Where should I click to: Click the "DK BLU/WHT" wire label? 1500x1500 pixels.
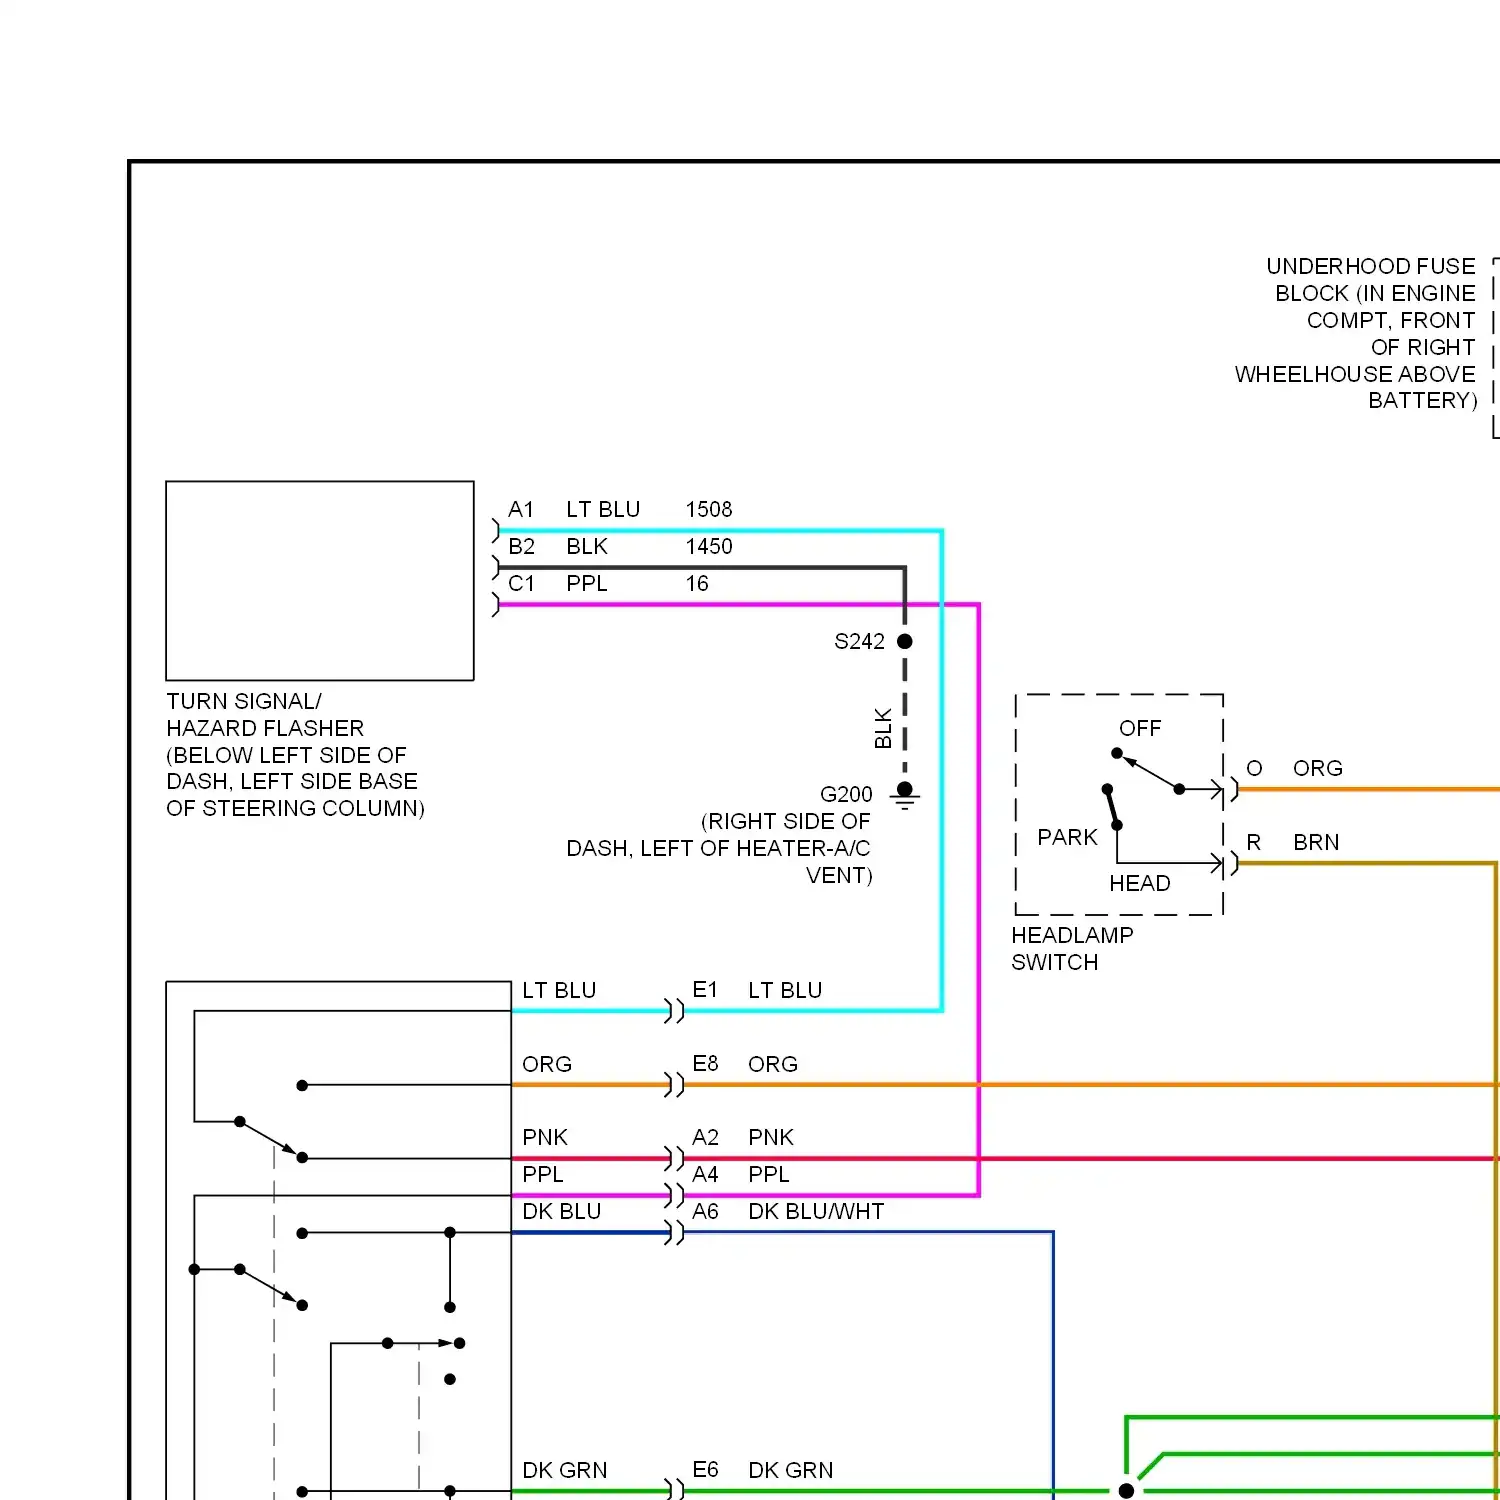(816, 1212)
